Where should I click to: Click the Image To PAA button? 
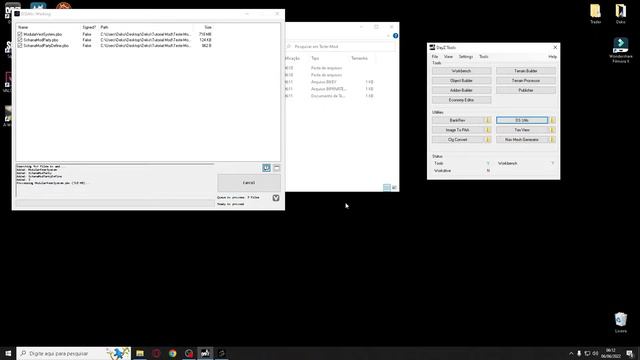[458, 130]
